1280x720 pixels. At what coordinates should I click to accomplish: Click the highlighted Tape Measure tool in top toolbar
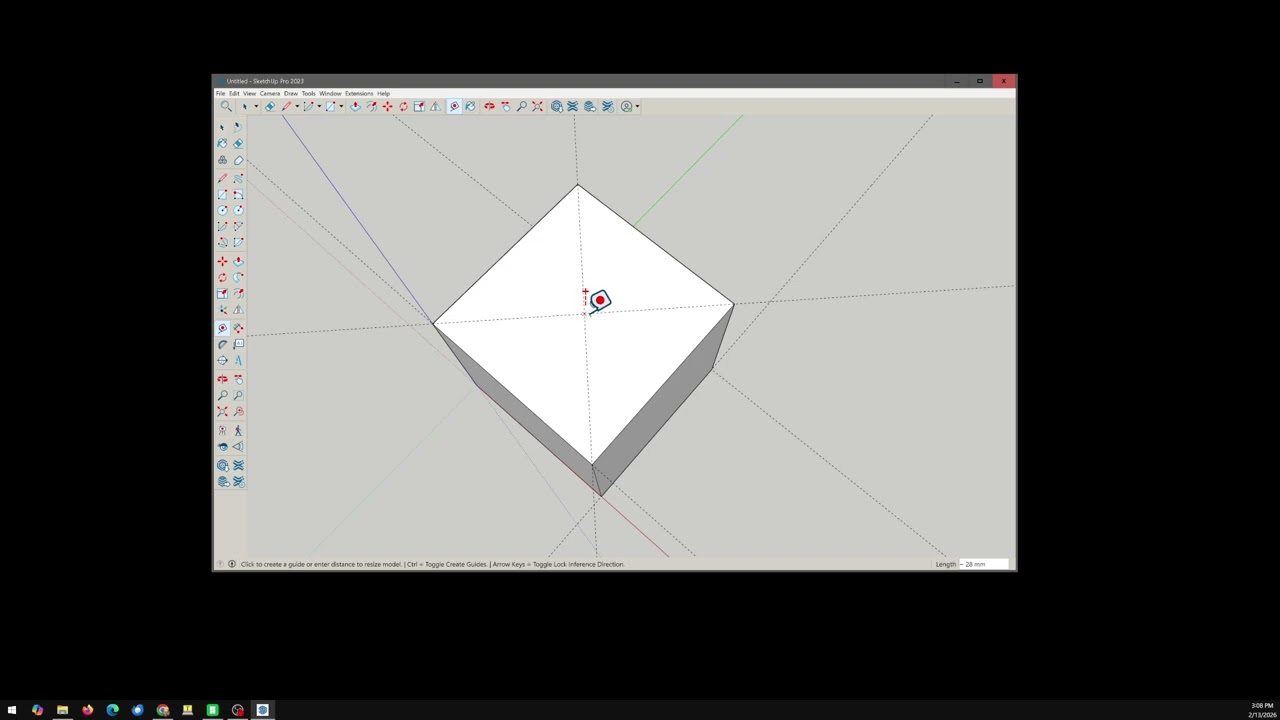454,106
